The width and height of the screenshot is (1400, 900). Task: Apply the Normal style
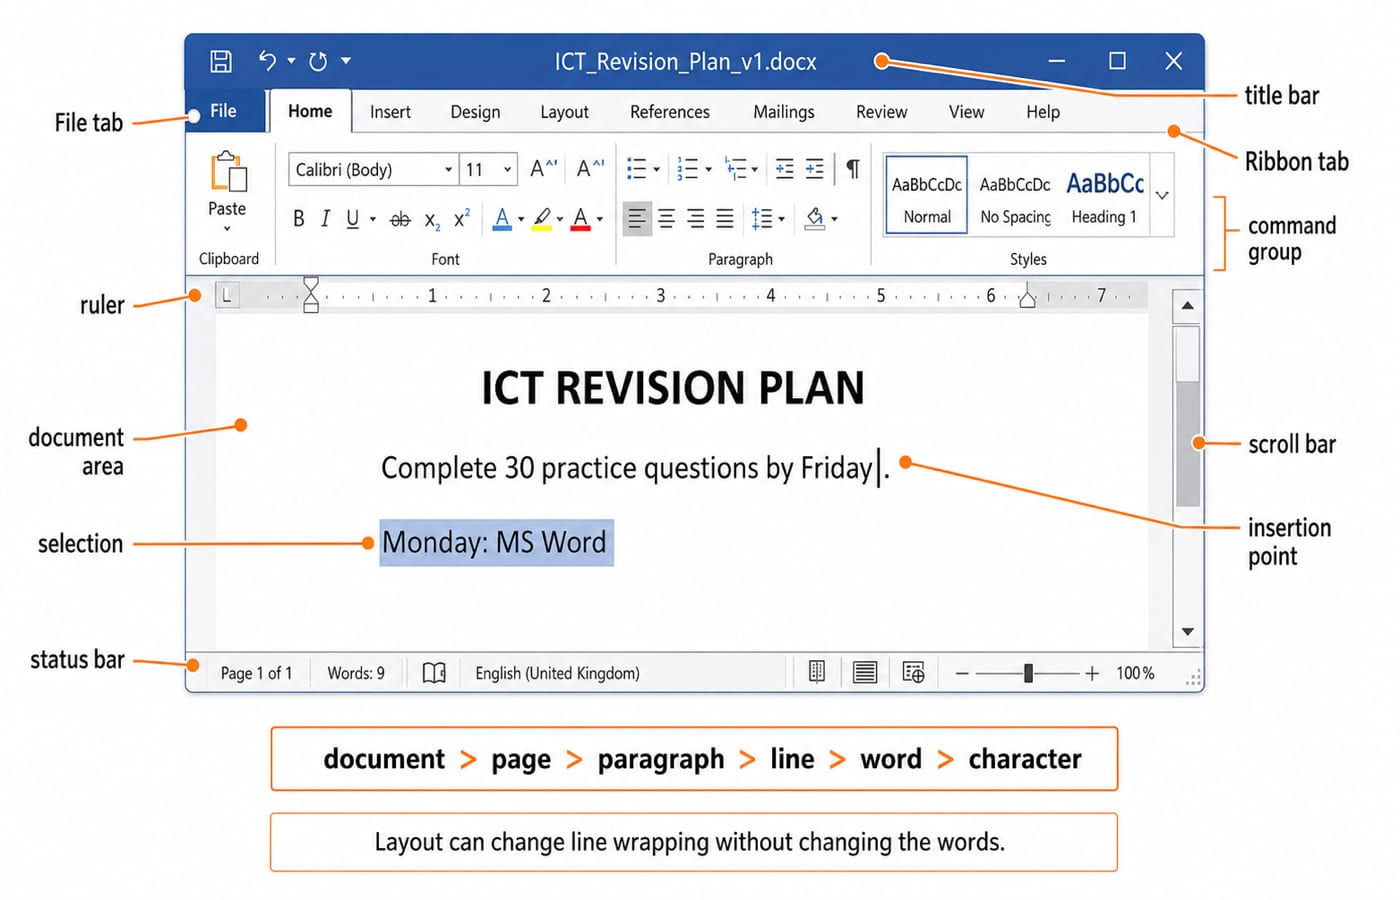point(927,195)
